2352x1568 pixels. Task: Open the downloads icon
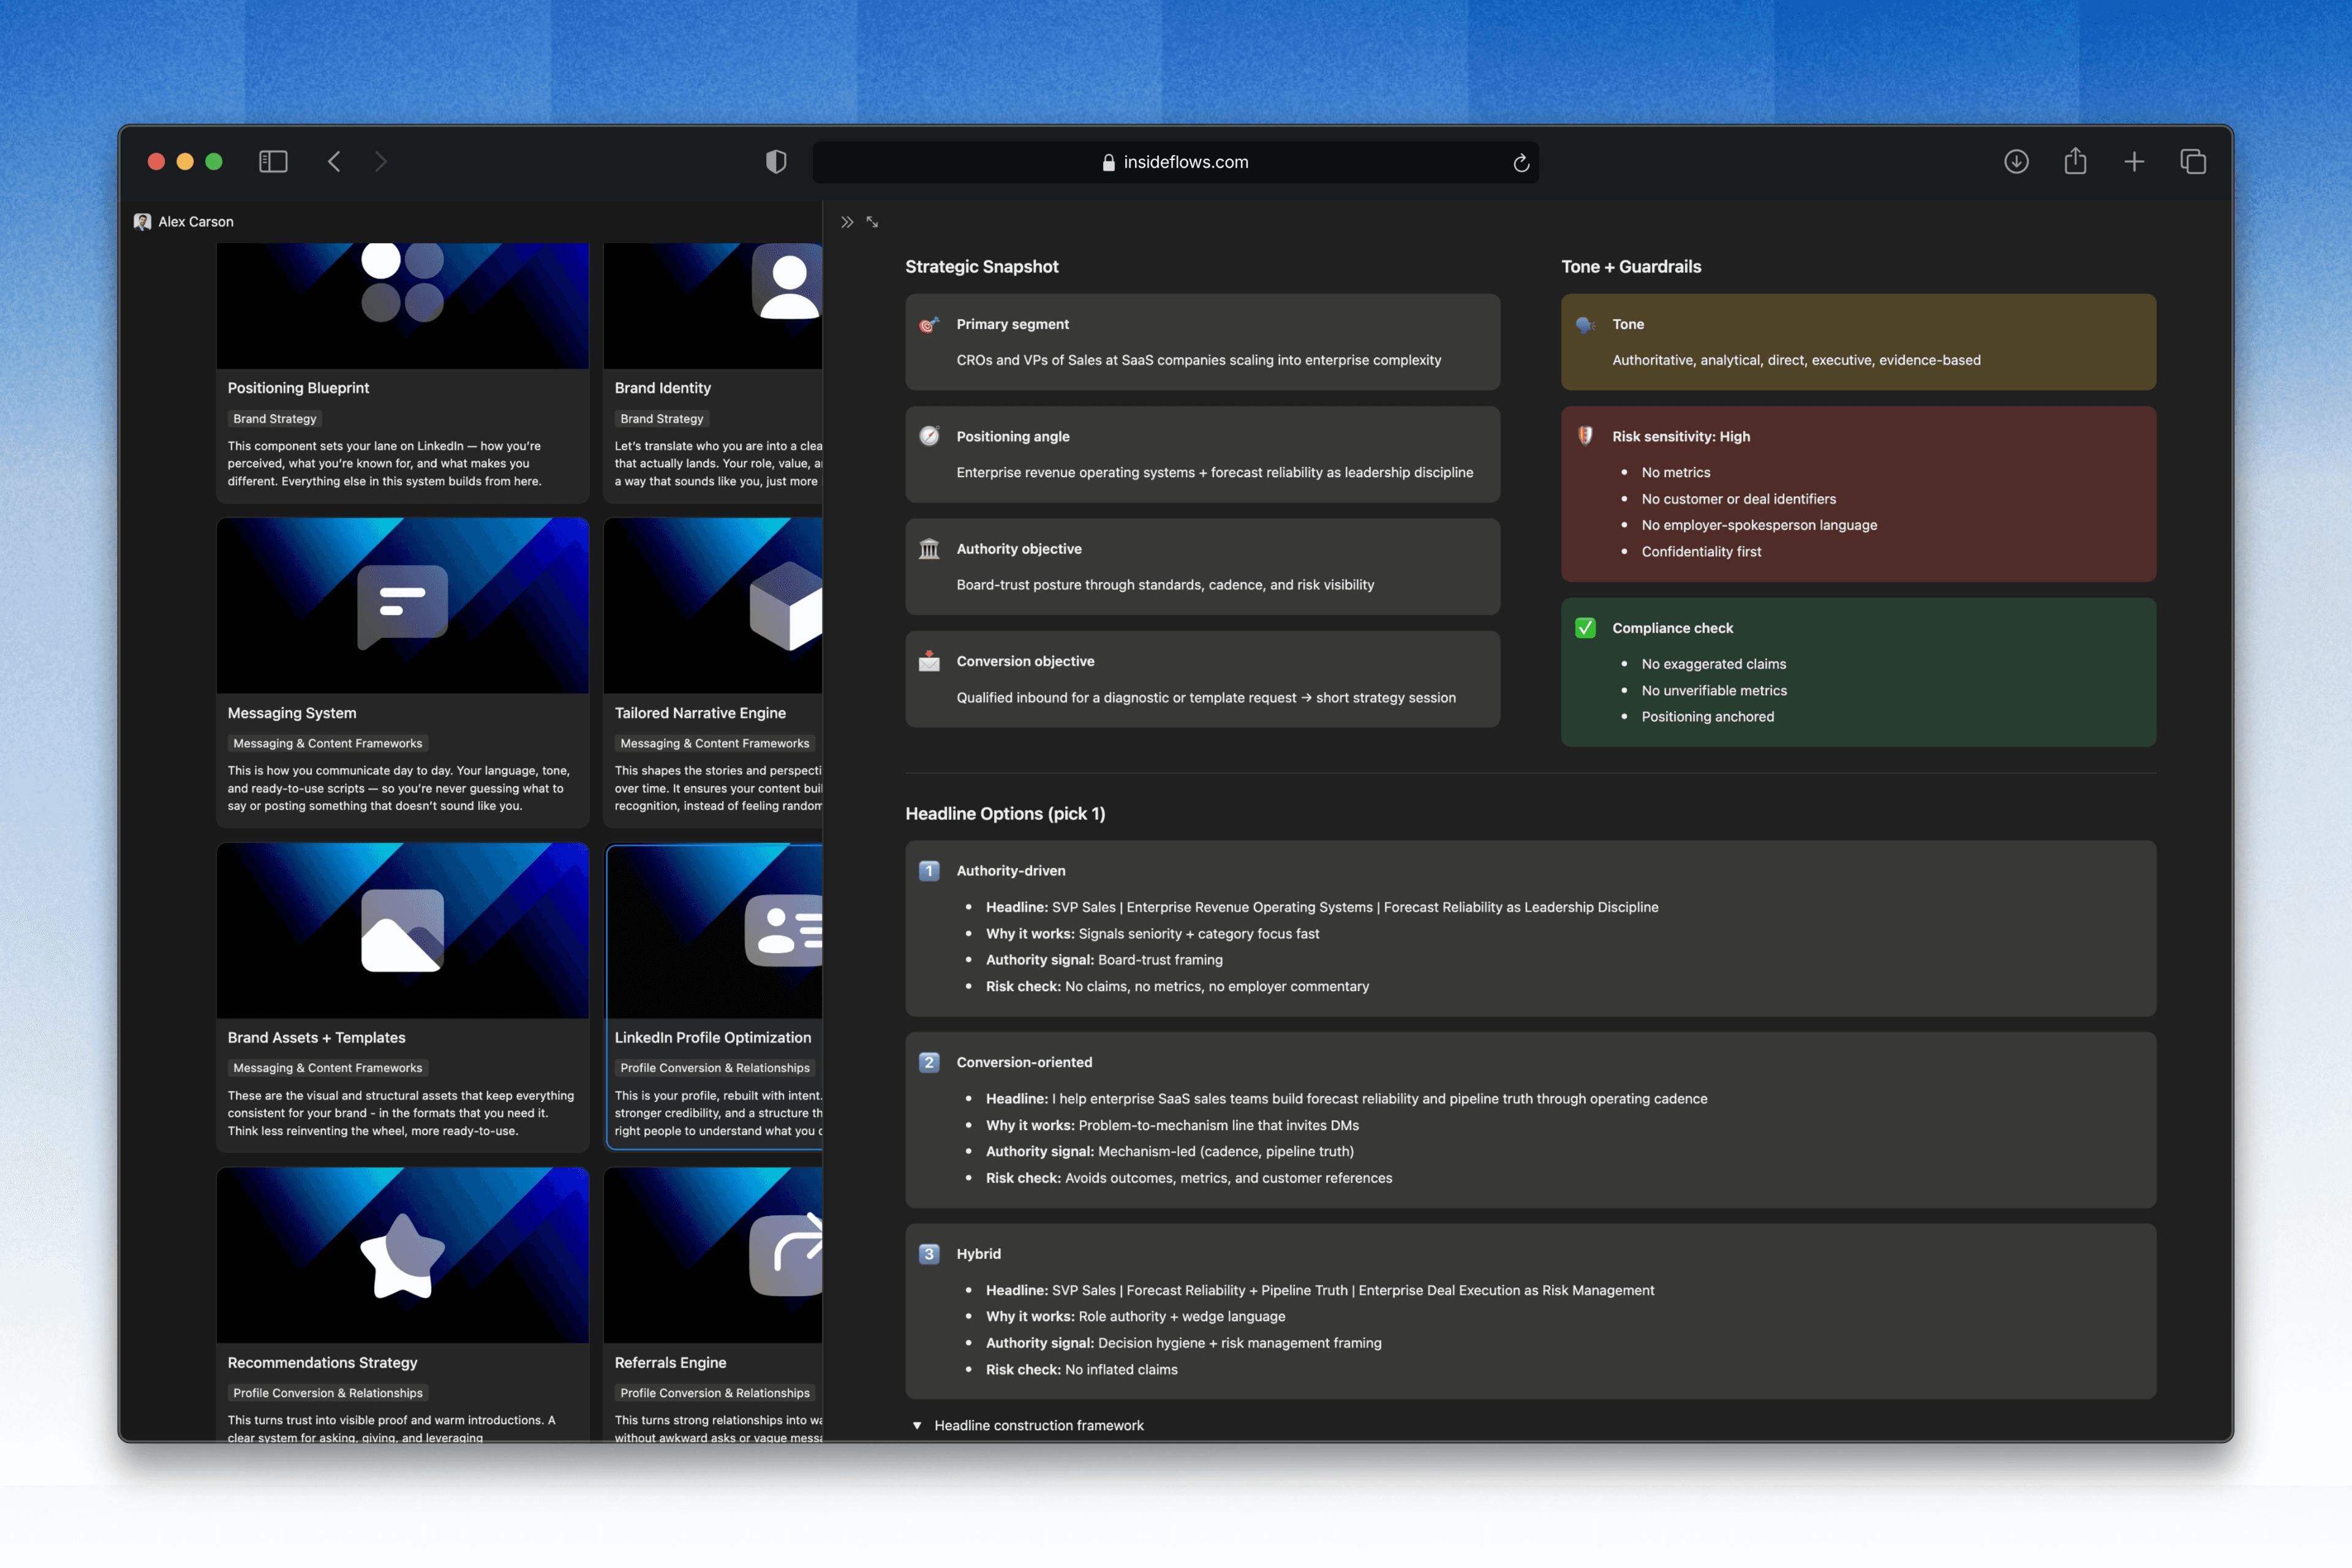click(2016, 162)
